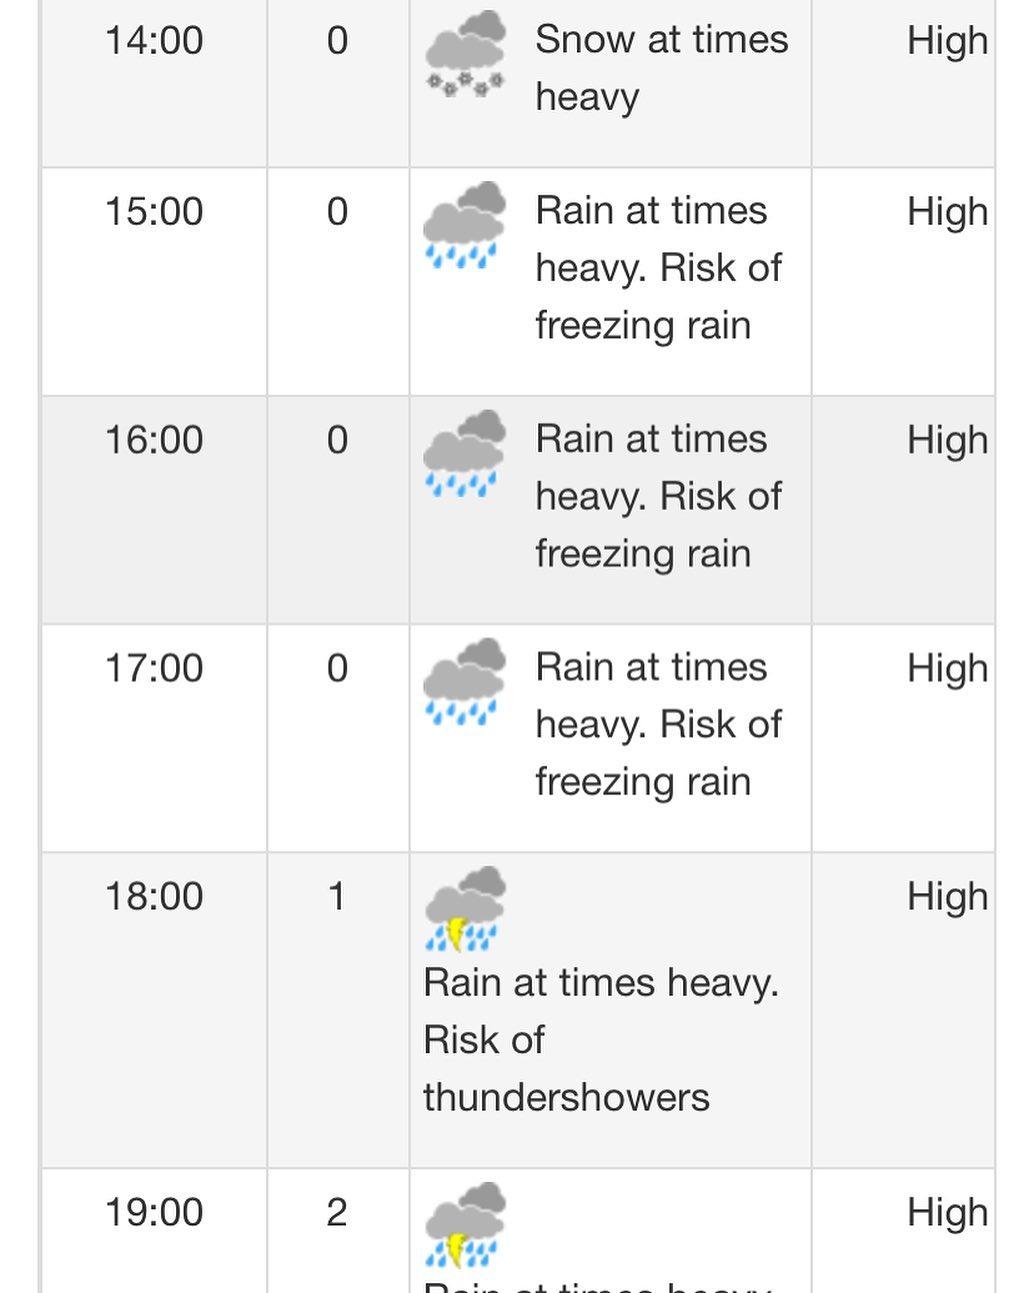Click the 14:00 snow cloud icon
1034x1293 pixels.
point(465,55)
